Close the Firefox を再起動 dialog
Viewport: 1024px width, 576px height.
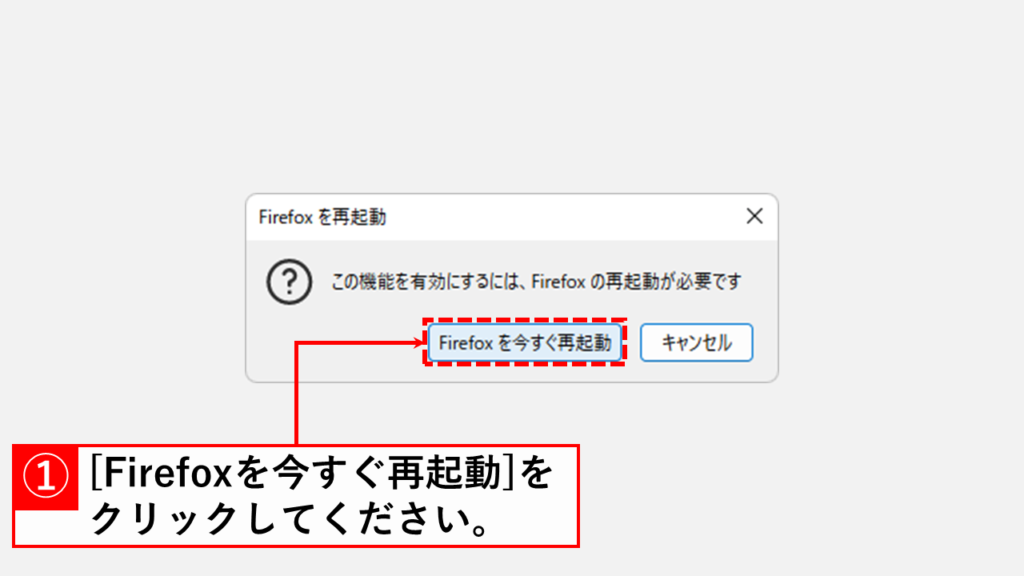pyautogui.click(x=754, y=216)
